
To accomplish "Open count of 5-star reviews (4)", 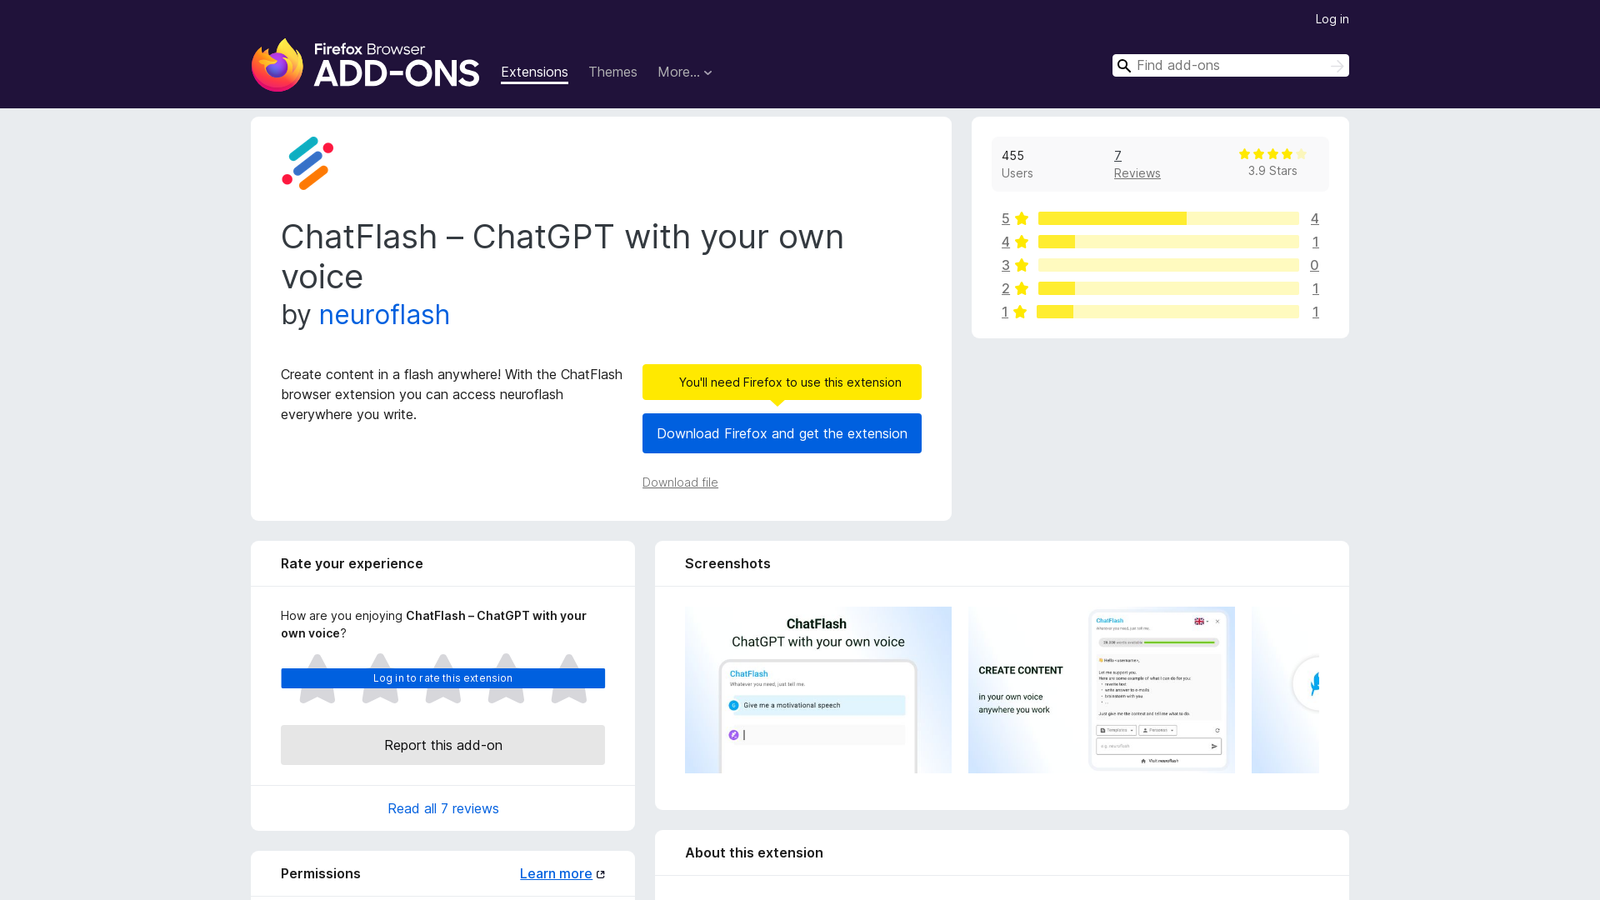I will 1314,219.
